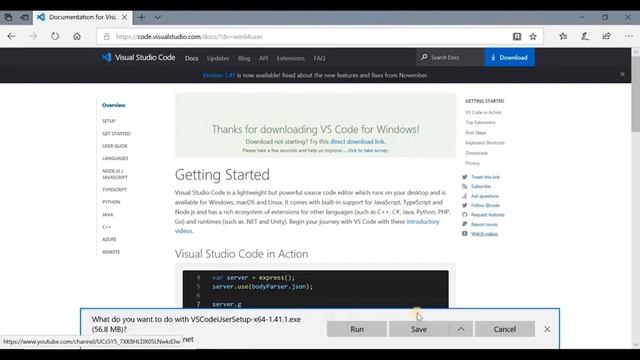Jump to VS Code in Action section
The width and height of the screenshot is (640, 360).
(483, 112)
